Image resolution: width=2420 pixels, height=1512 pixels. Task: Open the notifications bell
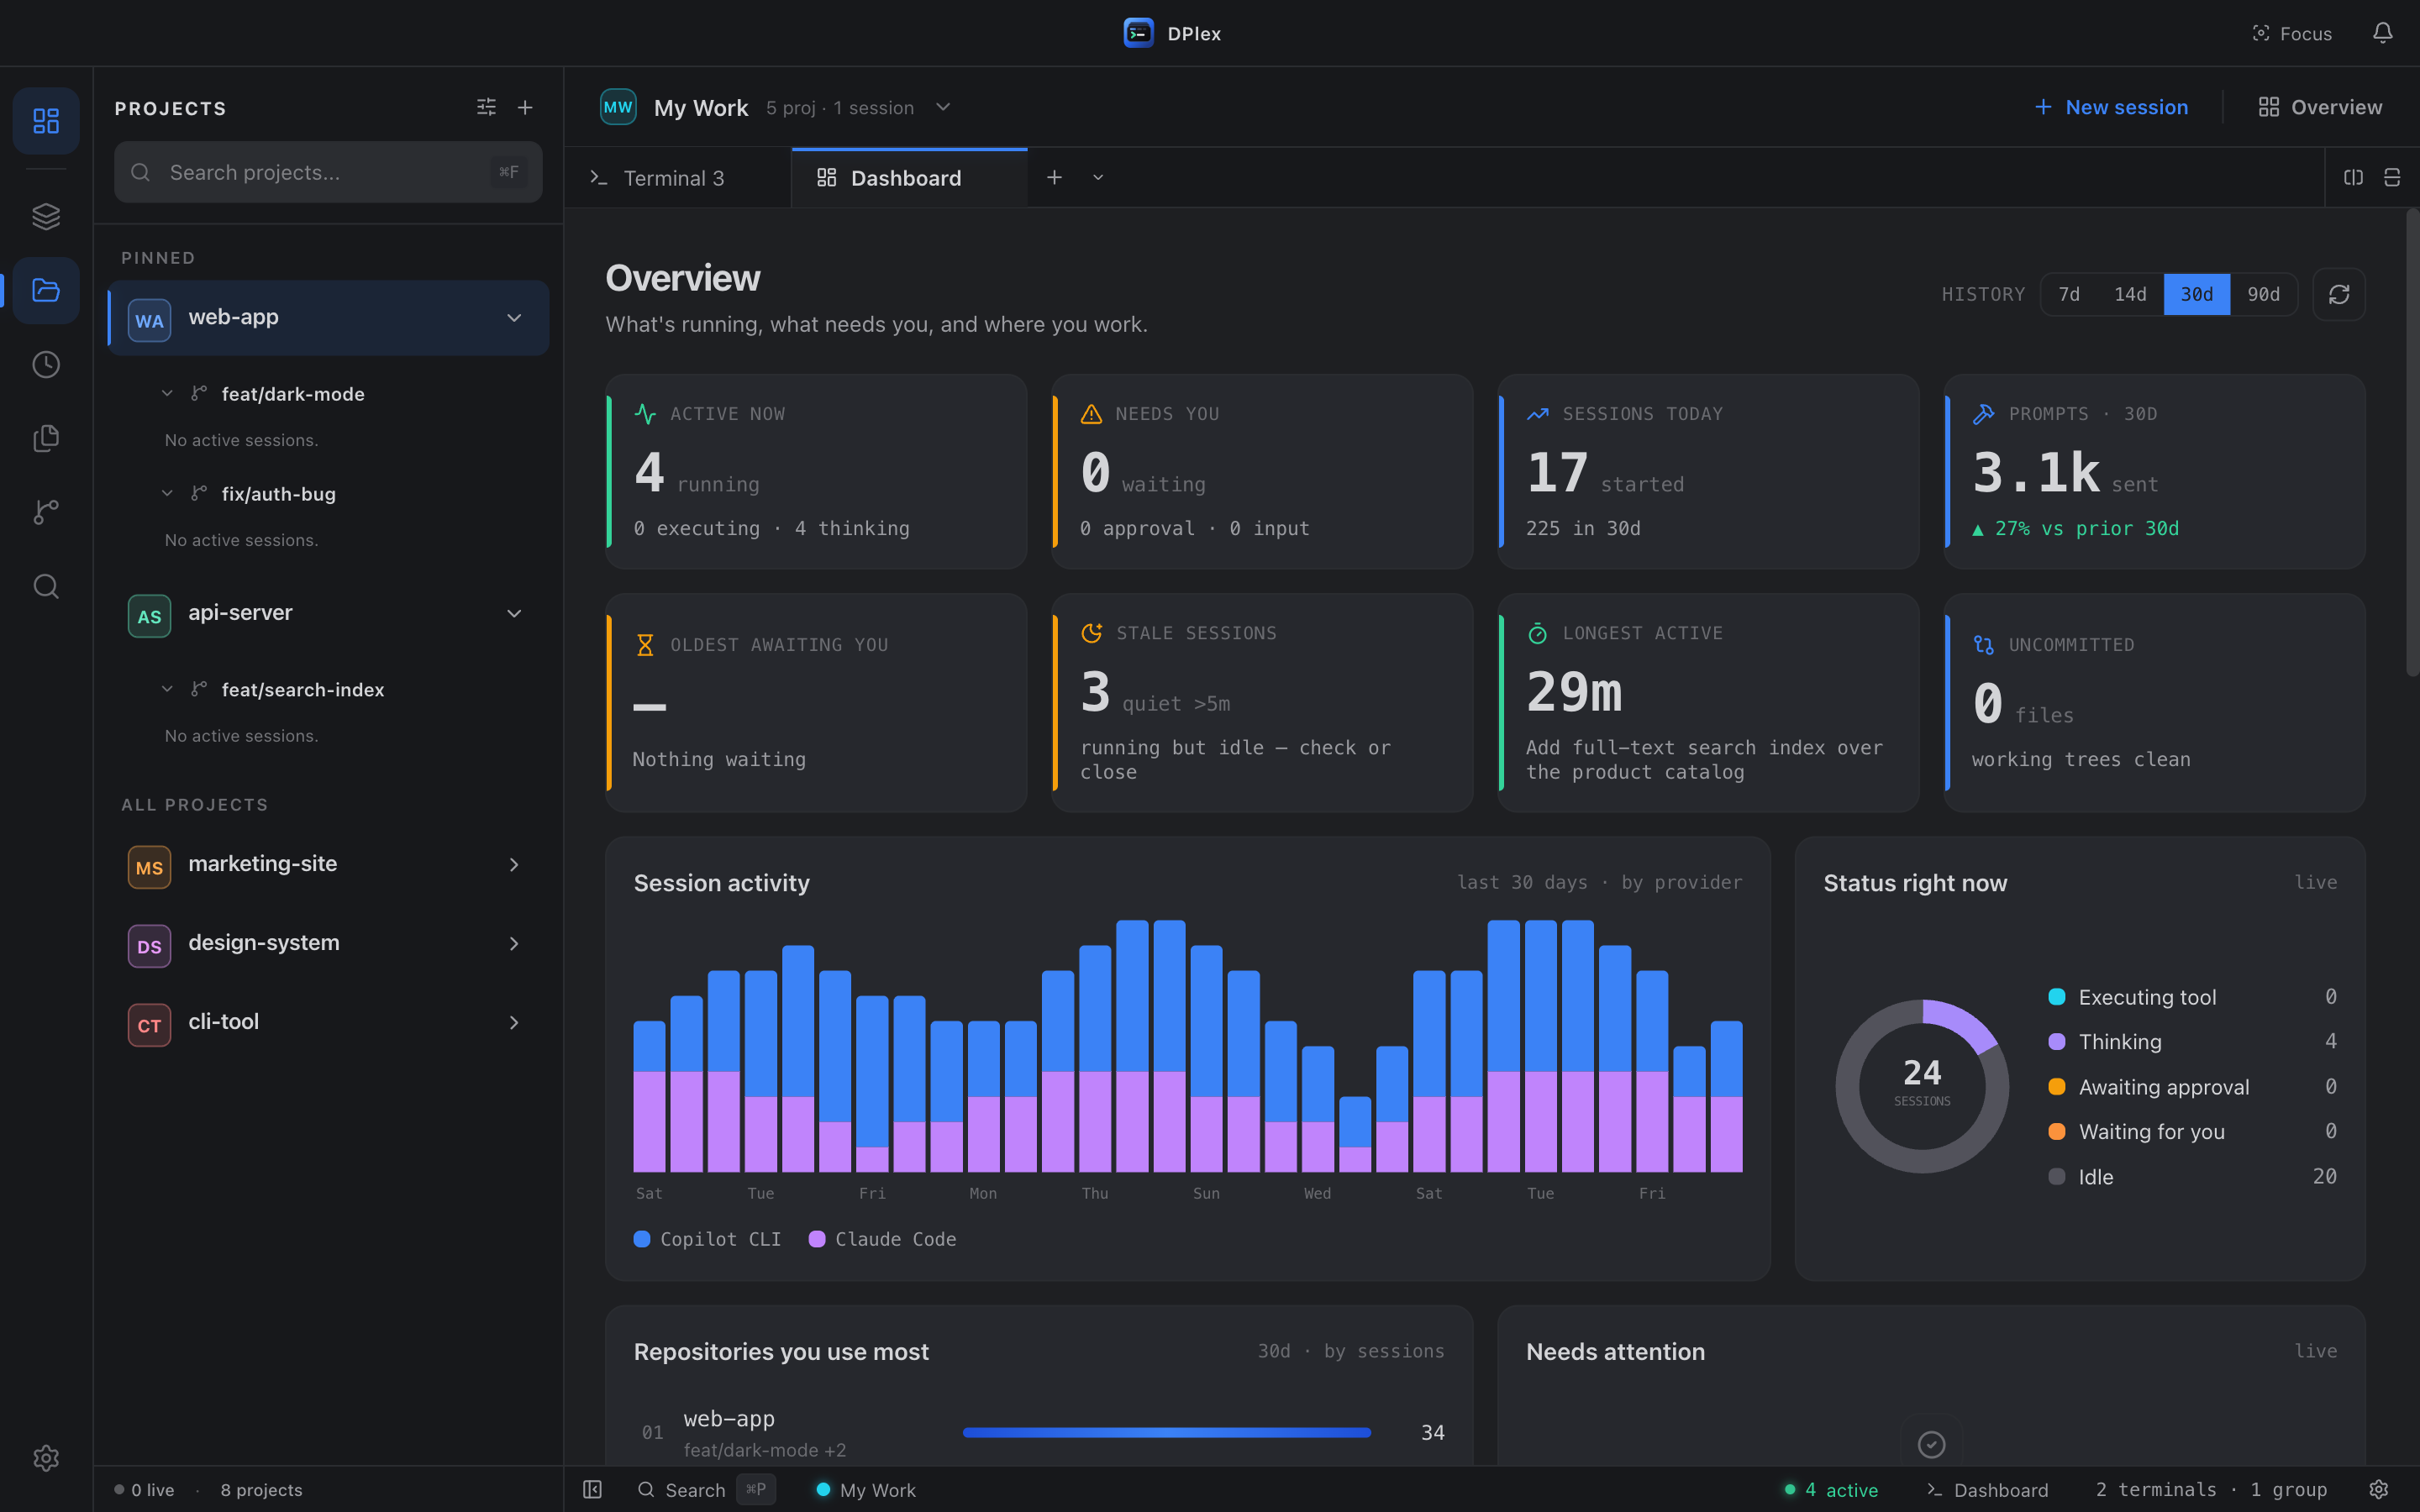point(2382,33)
